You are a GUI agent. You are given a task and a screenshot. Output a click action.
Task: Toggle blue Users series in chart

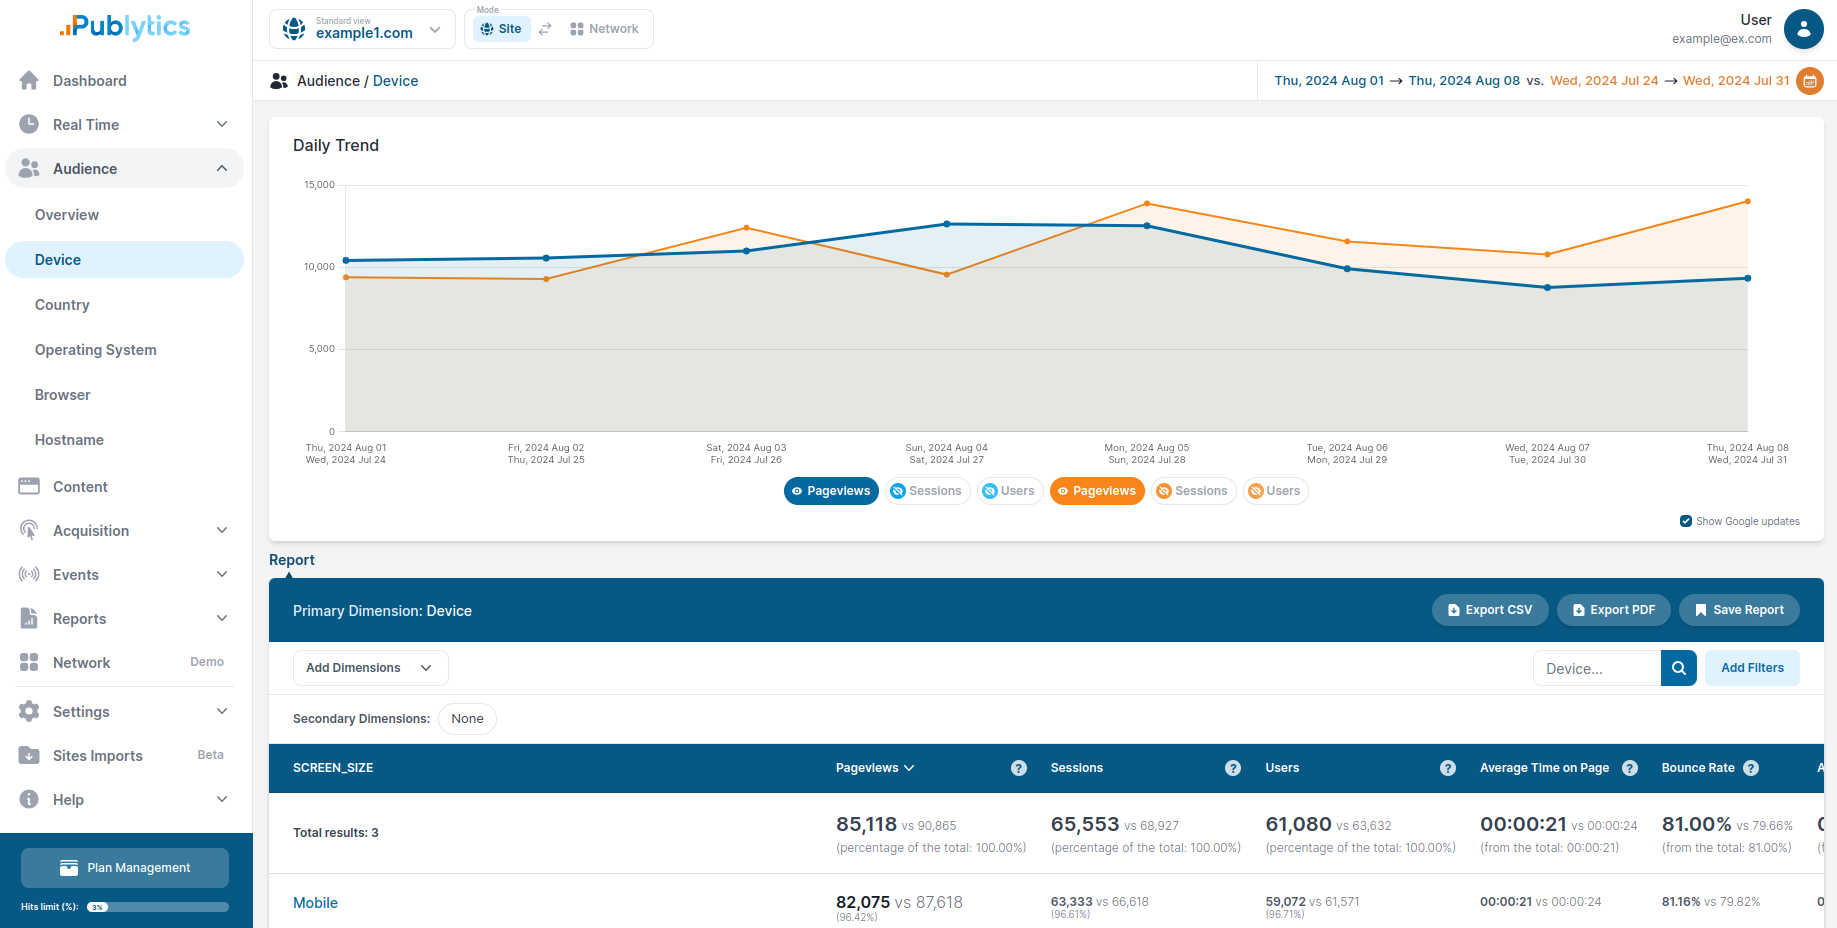pyautogui.click(x=1010, y=491)
